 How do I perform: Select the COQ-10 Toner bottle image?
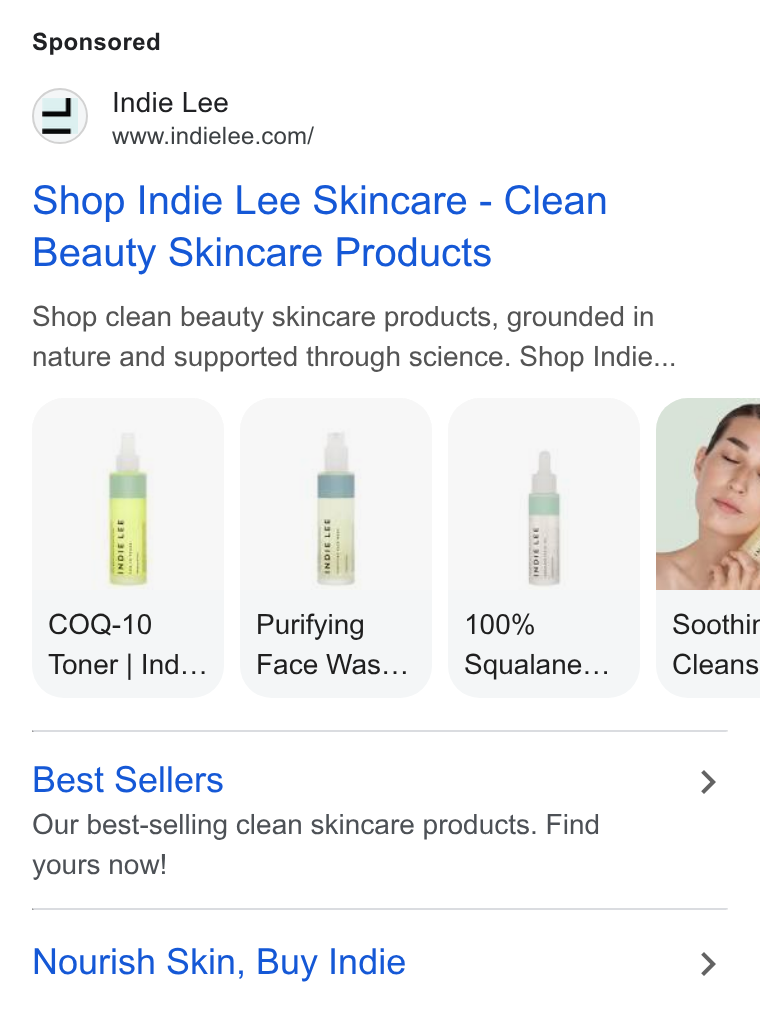[x=128, y=510]
